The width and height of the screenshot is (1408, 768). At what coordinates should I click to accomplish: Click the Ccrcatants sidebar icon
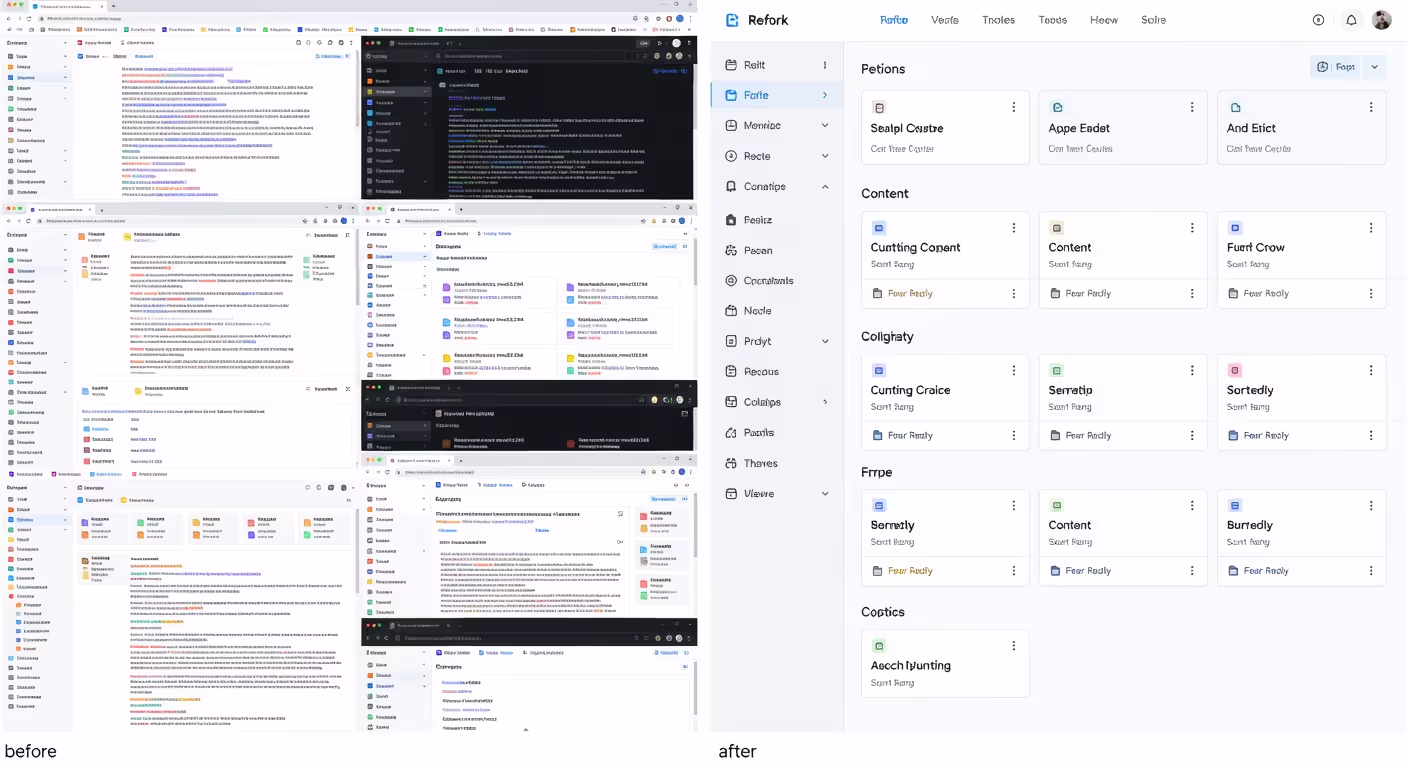coord(732,281)
